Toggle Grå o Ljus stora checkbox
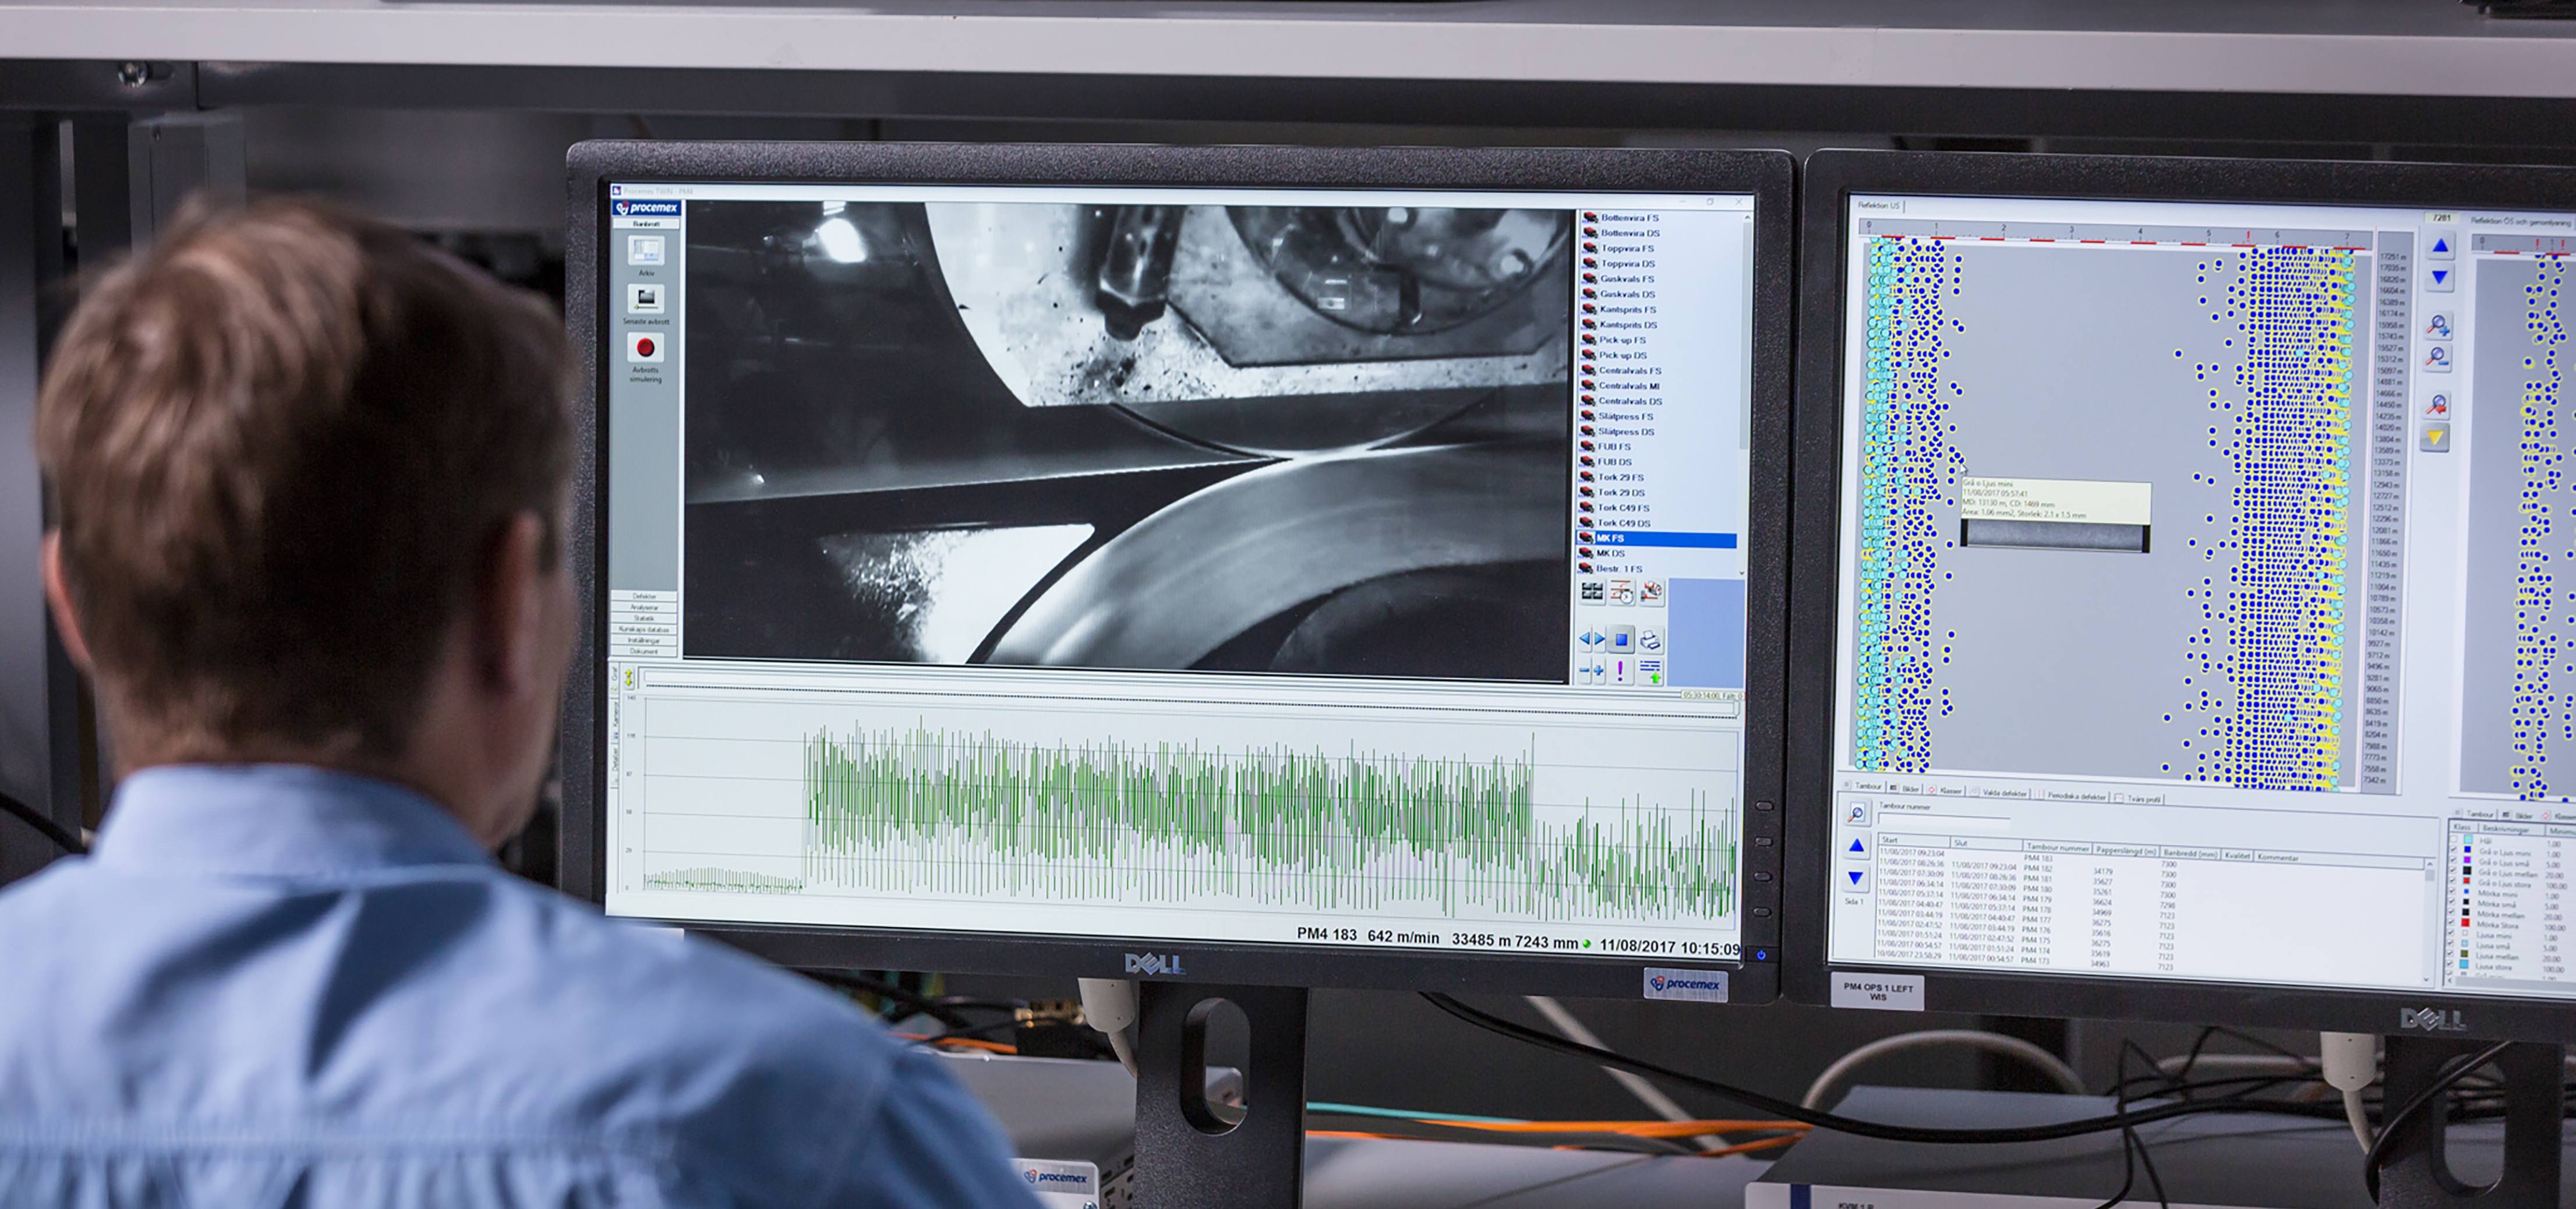 pos(2454,881)
